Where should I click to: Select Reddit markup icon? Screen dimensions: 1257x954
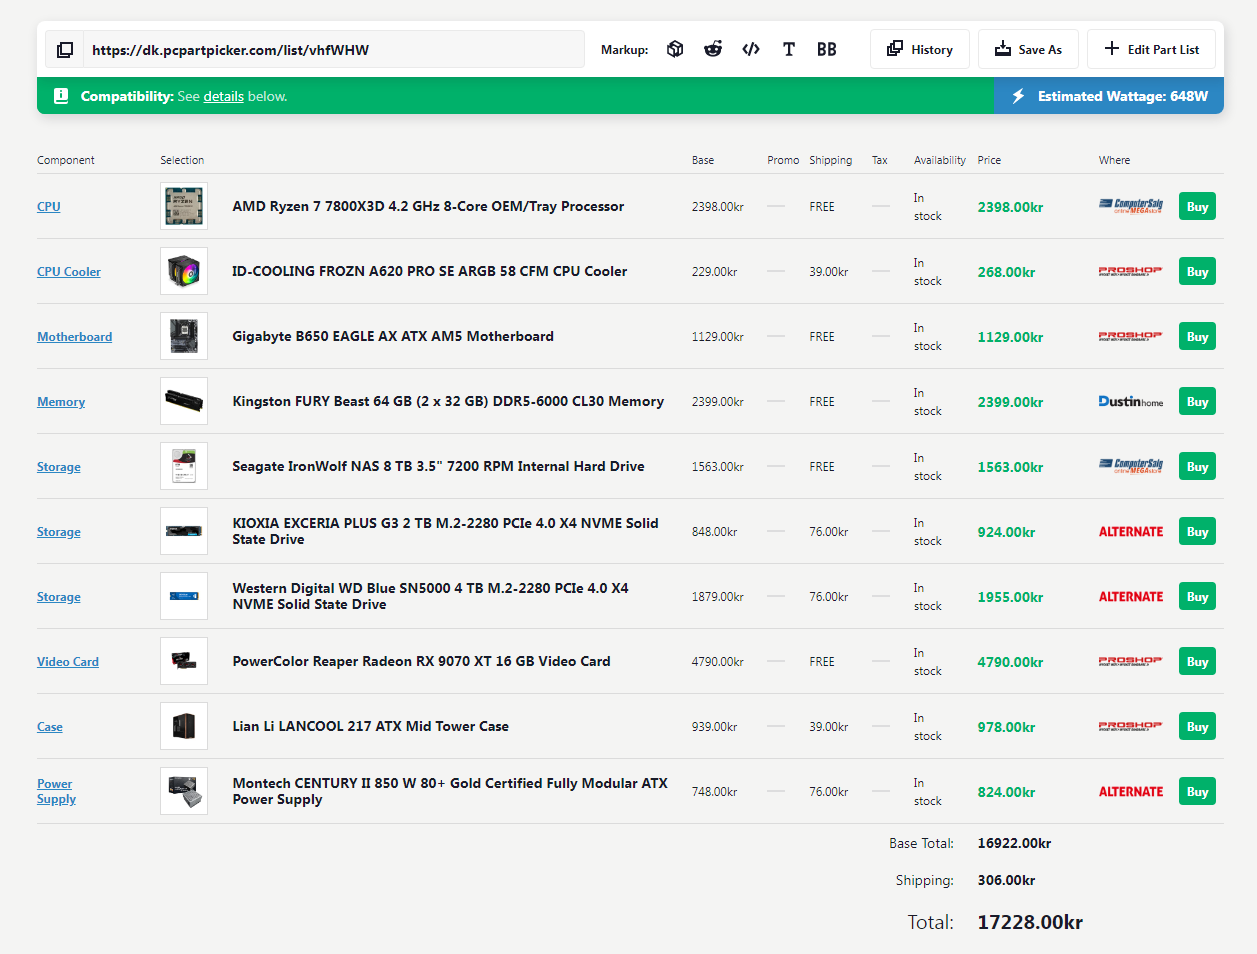713,49
